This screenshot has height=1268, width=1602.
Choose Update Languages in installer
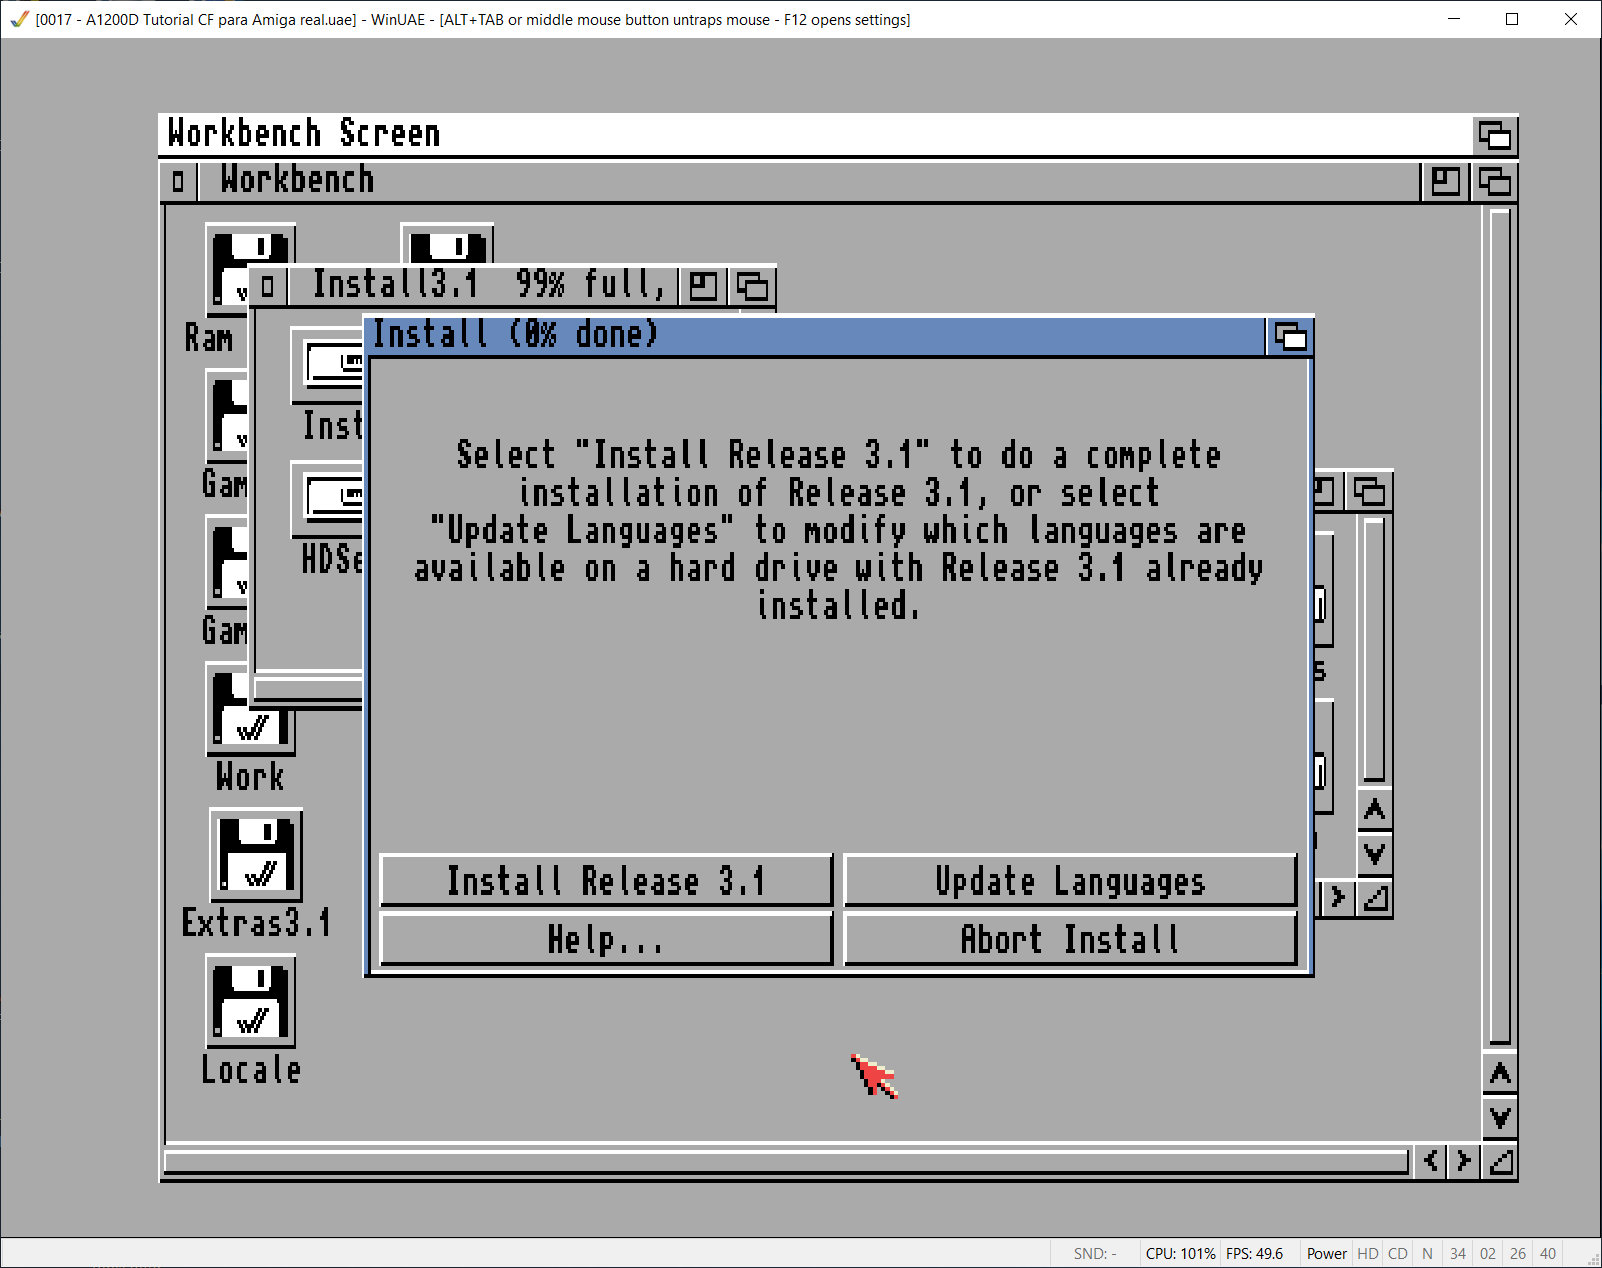[1070, 880]
